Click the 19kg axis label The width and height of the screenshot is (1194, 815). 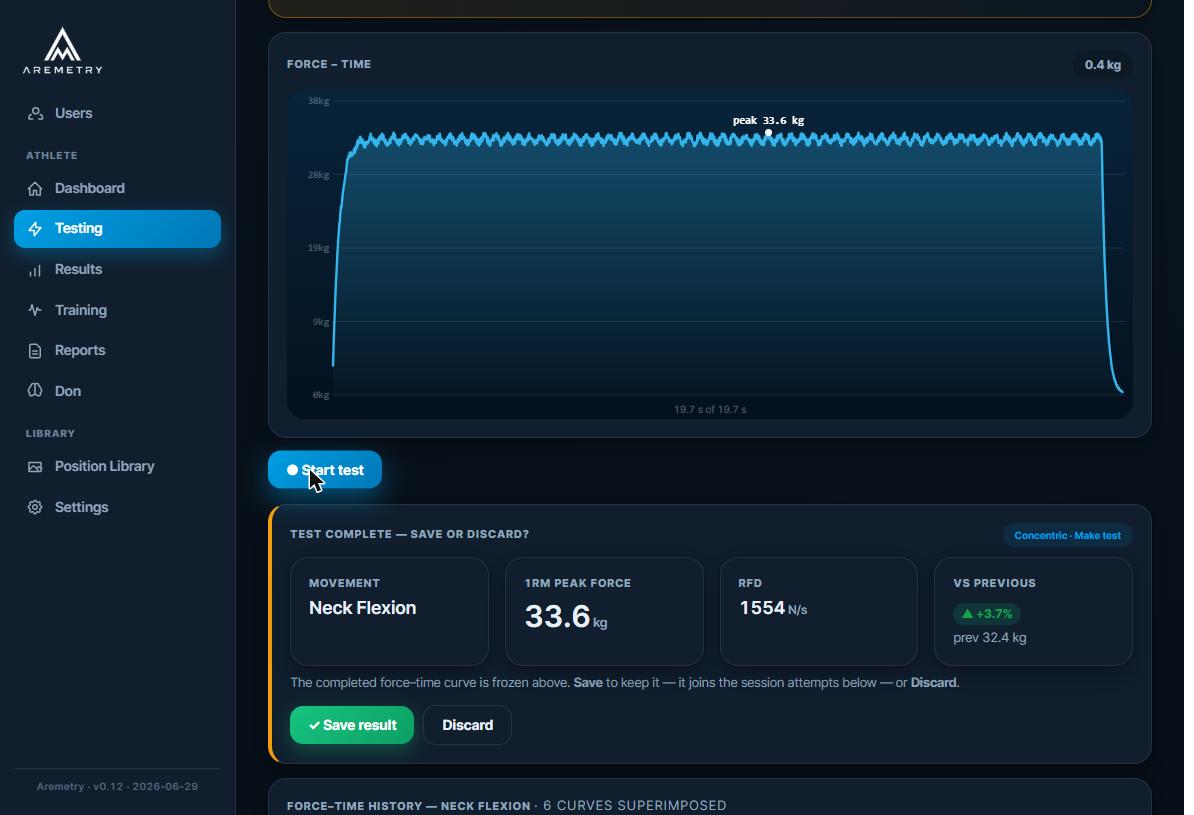coord(318,248)
